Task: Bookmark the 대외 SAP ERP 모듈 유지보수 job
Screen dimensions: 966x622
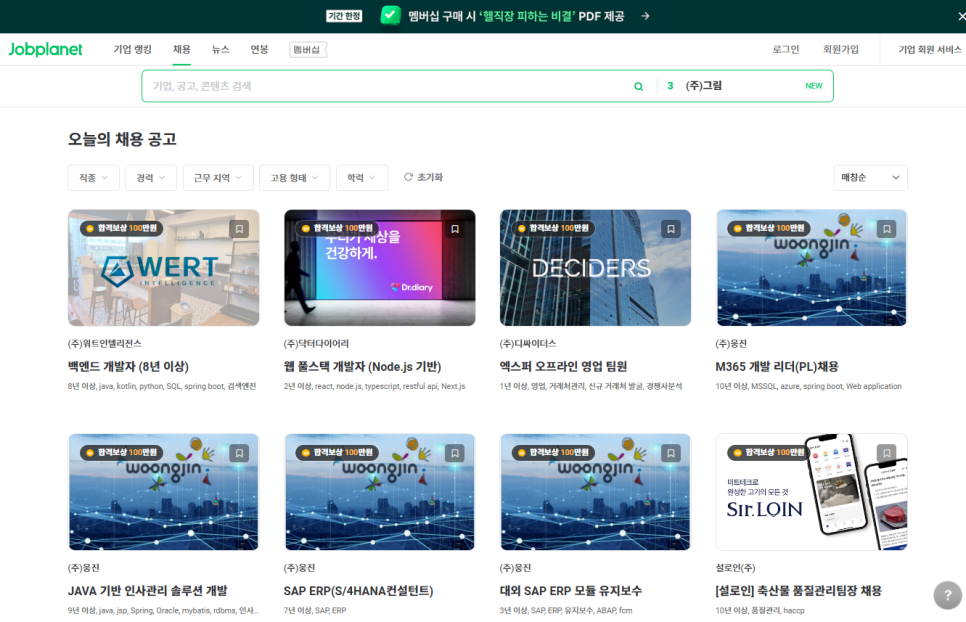Action: click(671, 453)
